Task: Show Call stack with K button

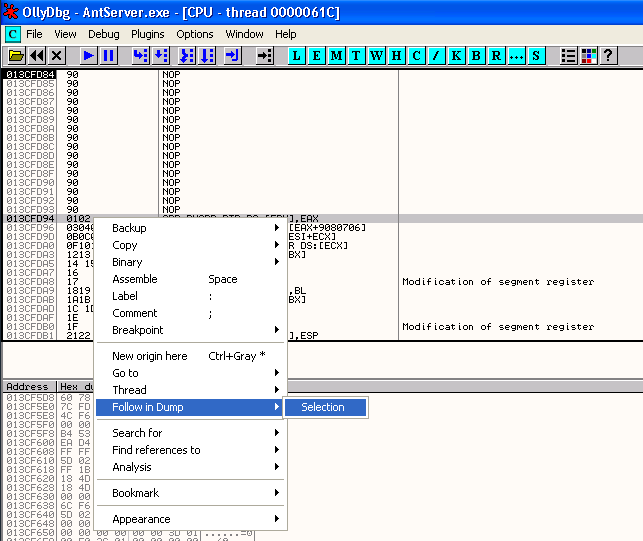Action: pos(456,56)
